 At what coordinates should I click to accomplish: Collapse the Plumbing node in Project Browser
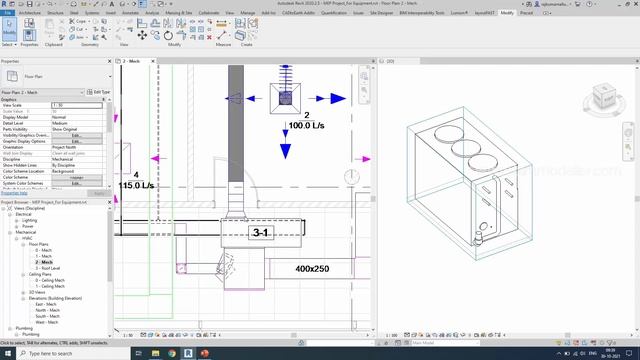tap(10, 328)
